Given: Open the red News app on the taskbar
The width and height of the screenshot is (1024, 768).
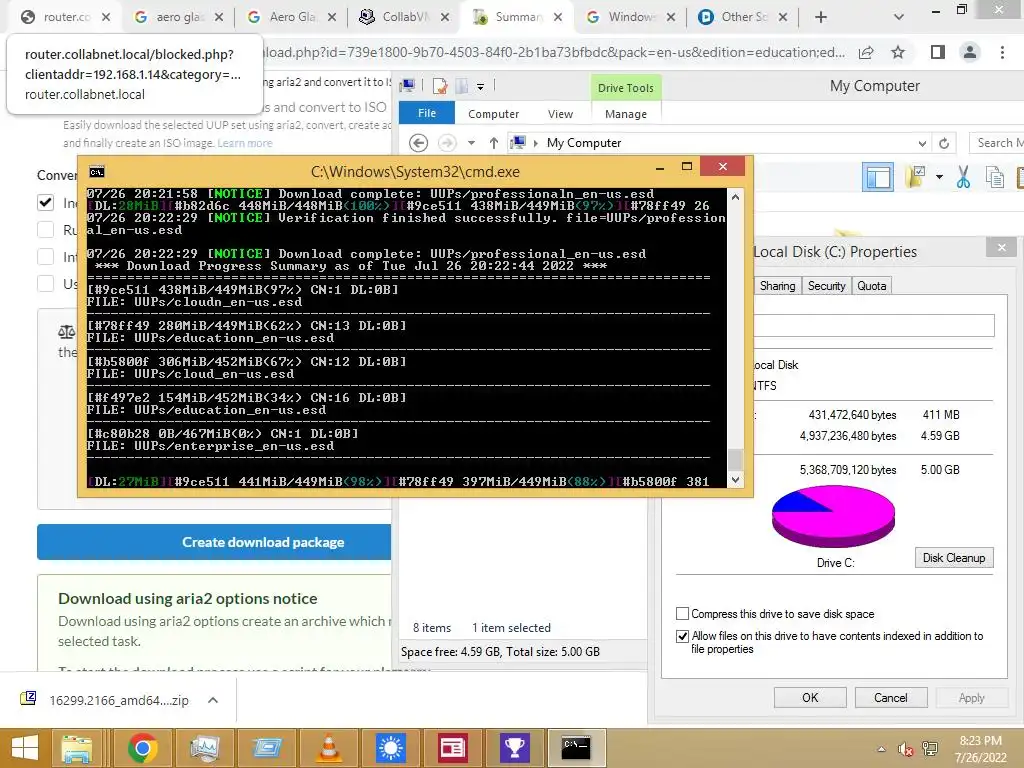Looking at the screenshot, I should pyautogui.click(x=453, y=748).
